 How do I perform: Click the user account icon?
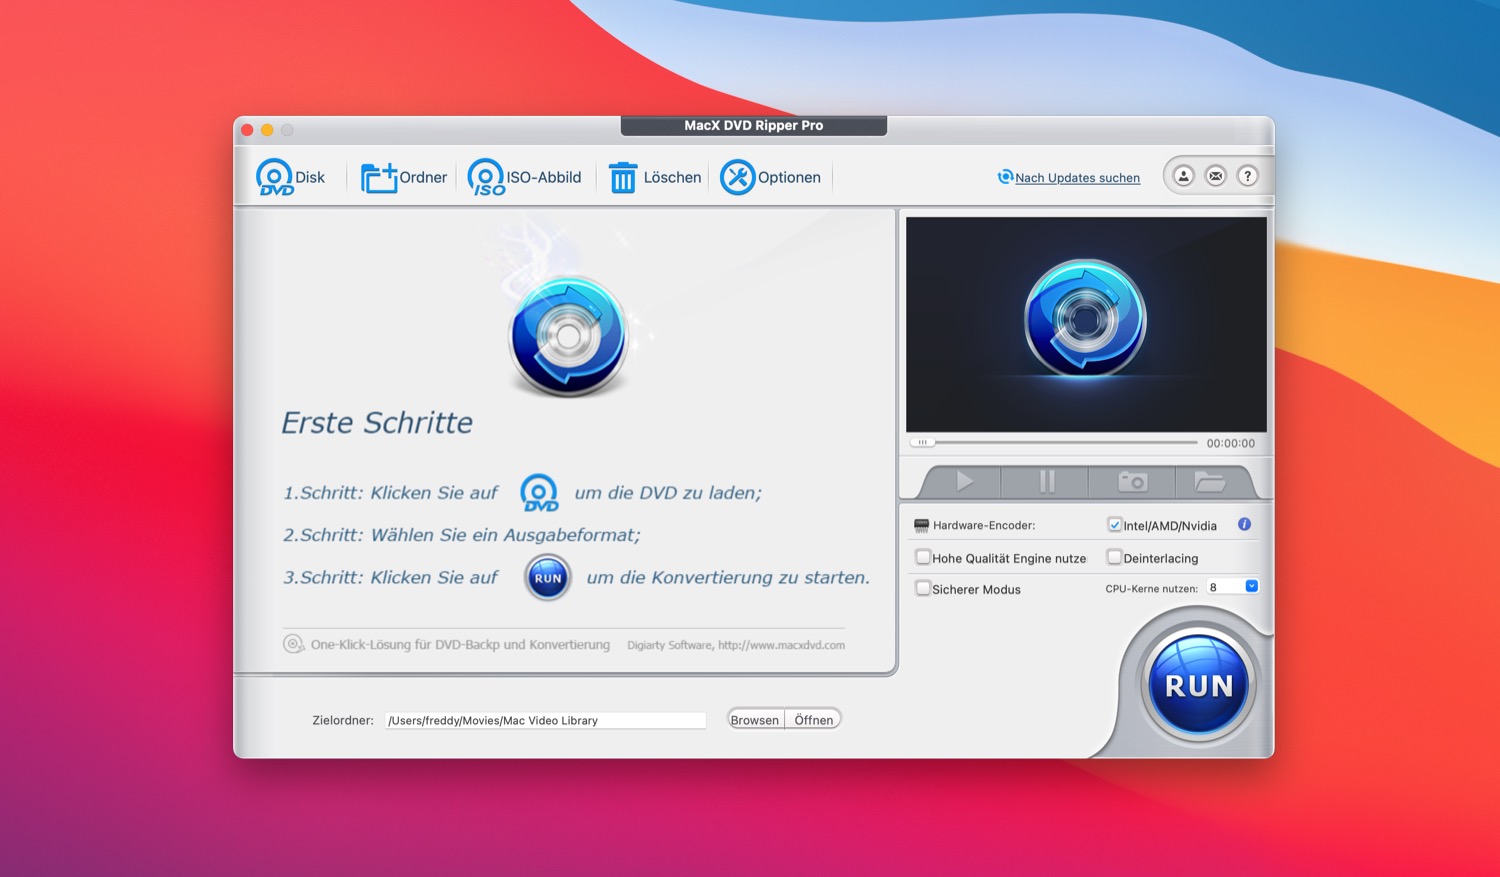tap(1183, 176)
